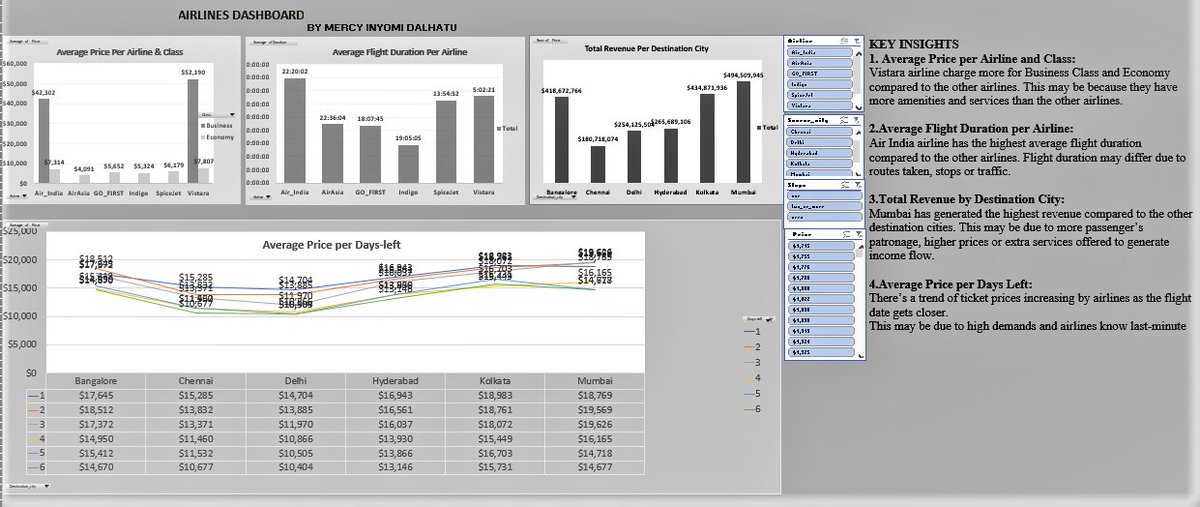Open the Destination_city filter on the Total Revenue chart
The height and width of the screenshot is (507, 1200).
click(556, 196)
